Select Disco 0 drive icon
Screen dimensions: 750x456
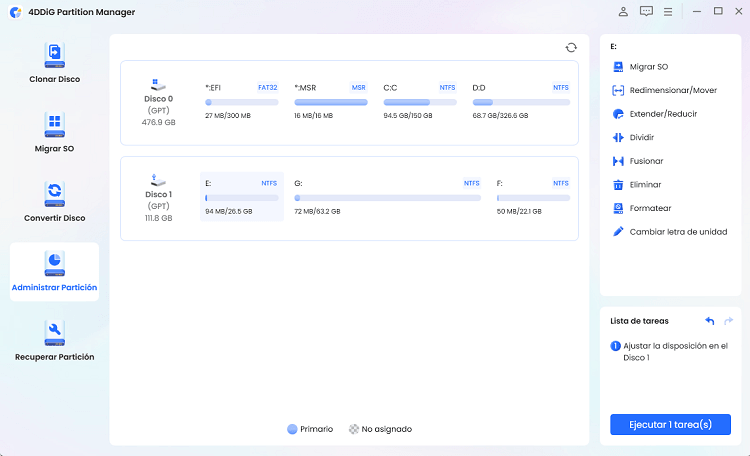click(x=158, y=85)
